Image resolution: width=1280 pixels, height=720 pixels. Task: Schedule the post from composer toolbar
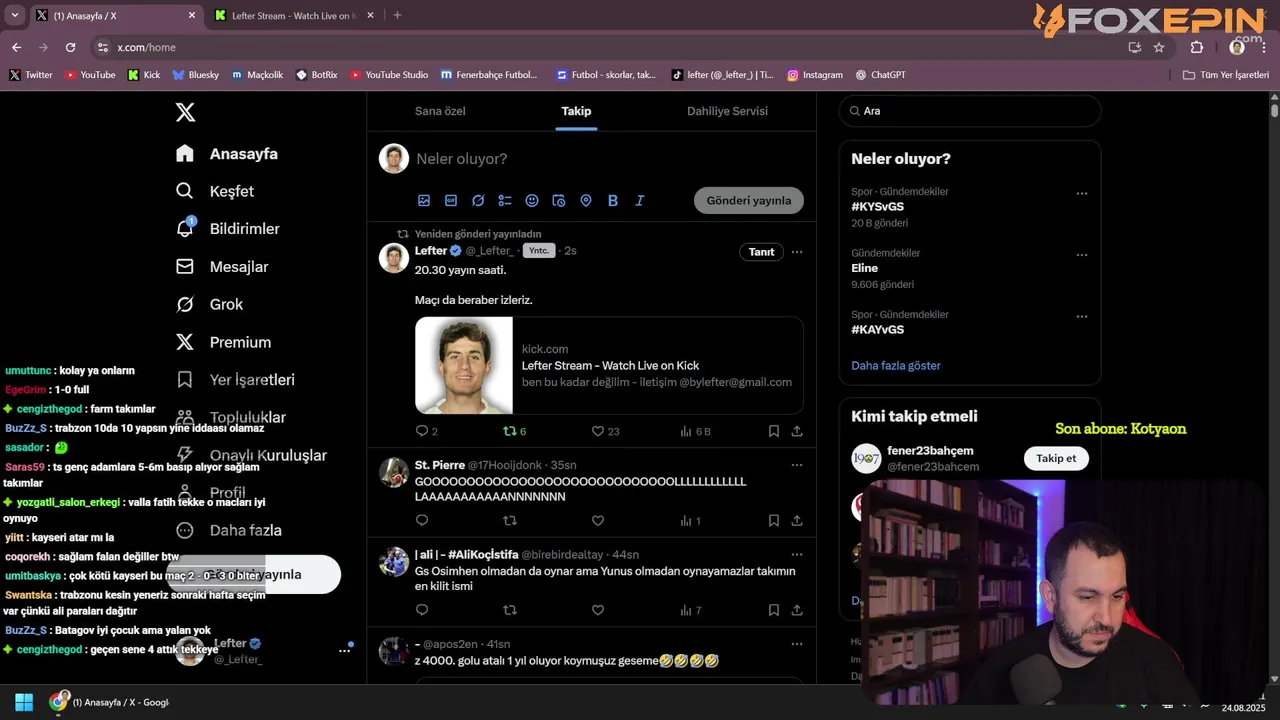pyautogui.click(x=559, y=200)
